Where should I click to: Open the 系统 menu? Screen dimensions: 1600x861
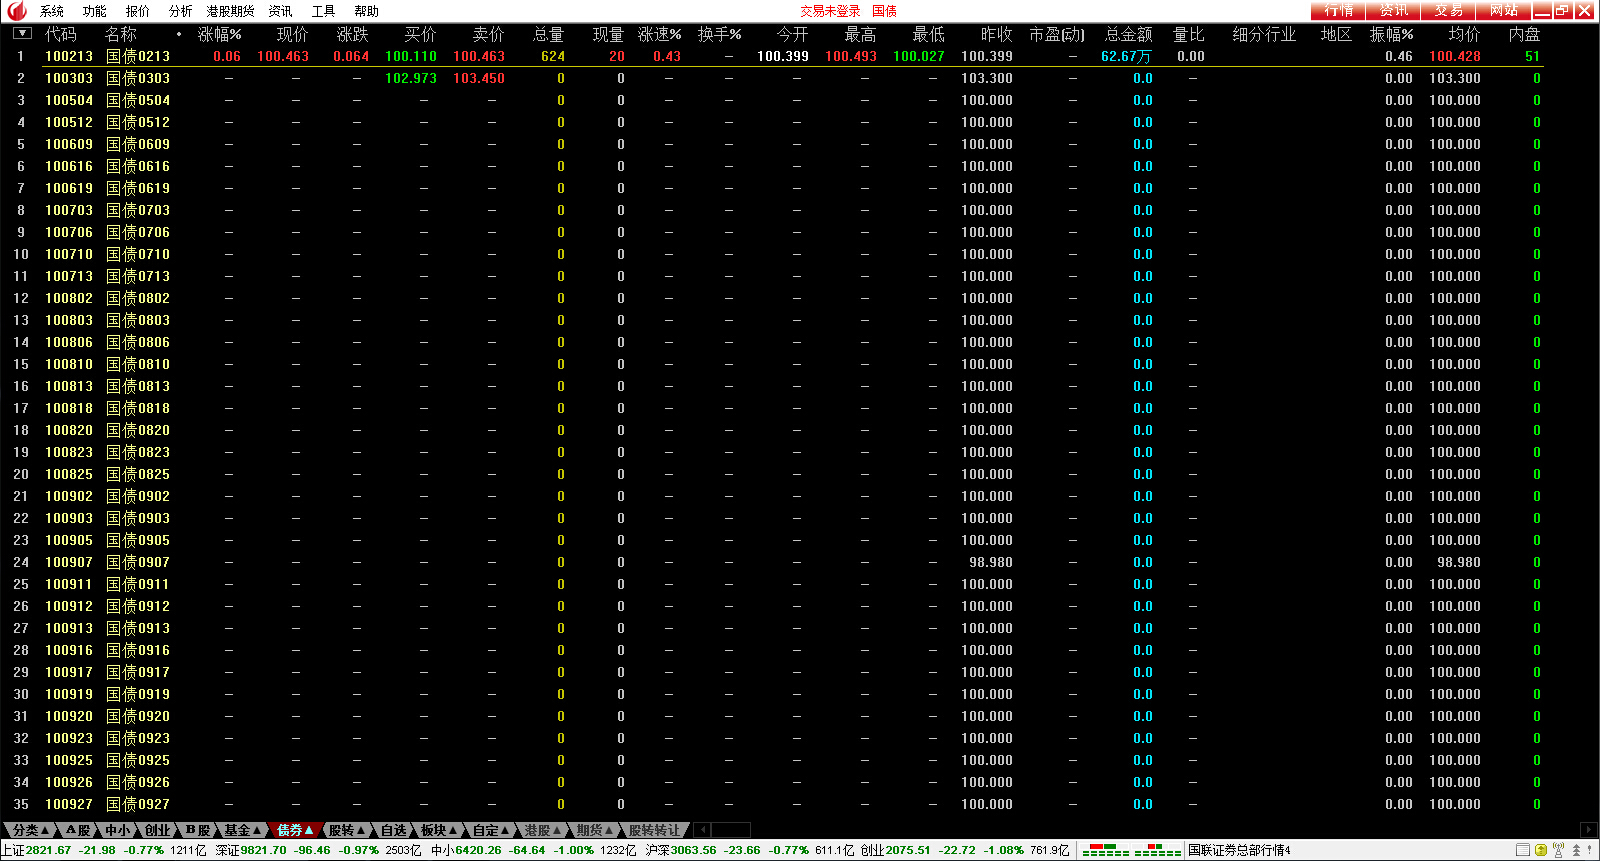pyautogui.click(x=52, y=11)
